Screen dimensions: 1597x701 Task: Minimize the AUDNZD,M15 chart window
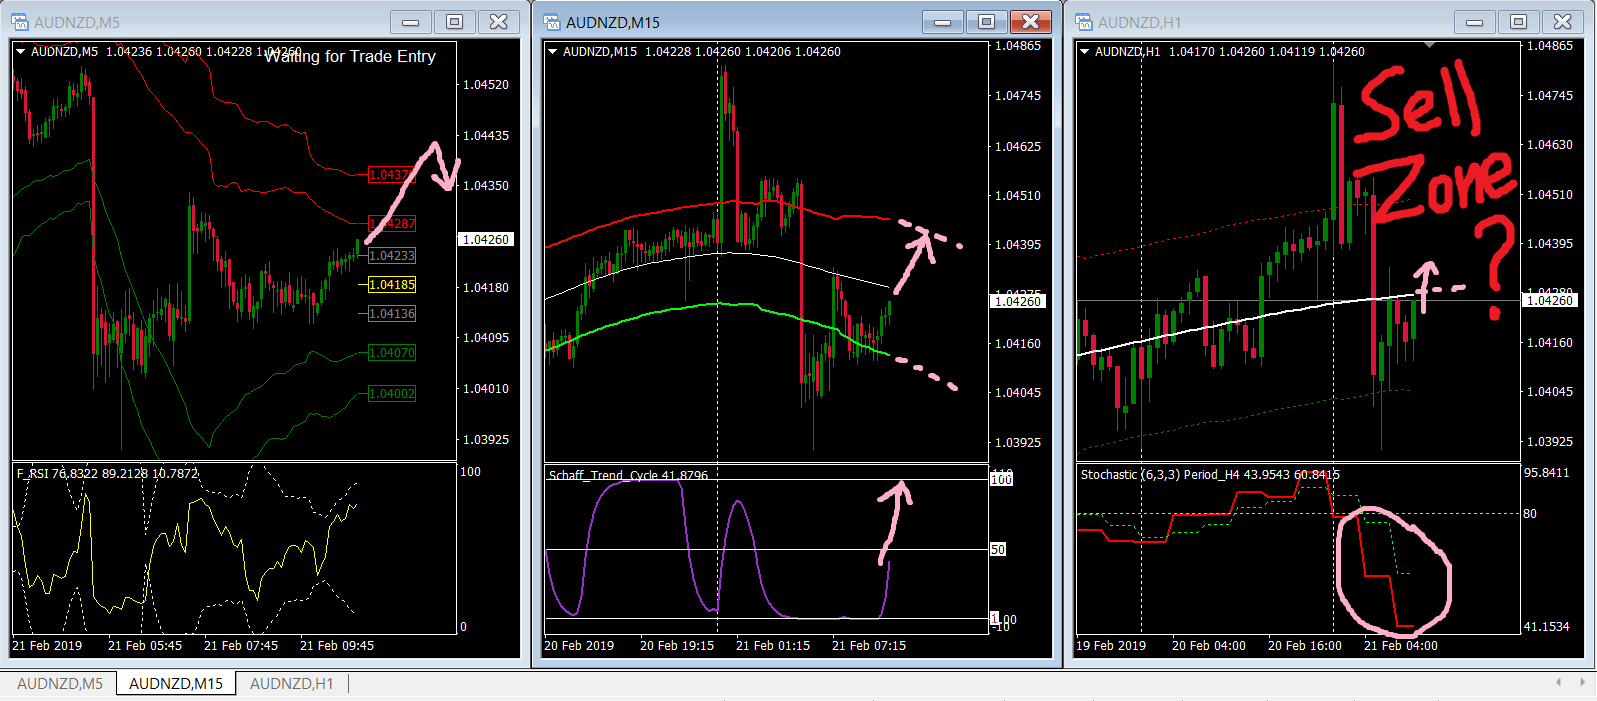[942, 22]
